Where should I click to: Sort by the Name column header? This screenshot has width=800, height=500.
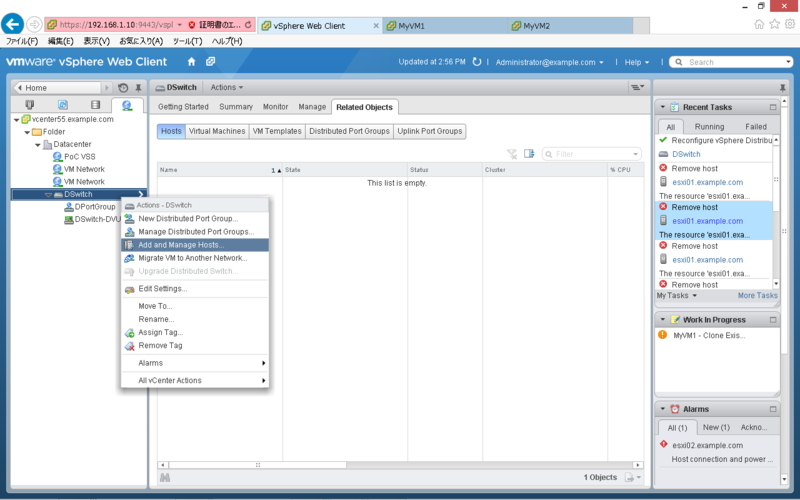point(219,170)
